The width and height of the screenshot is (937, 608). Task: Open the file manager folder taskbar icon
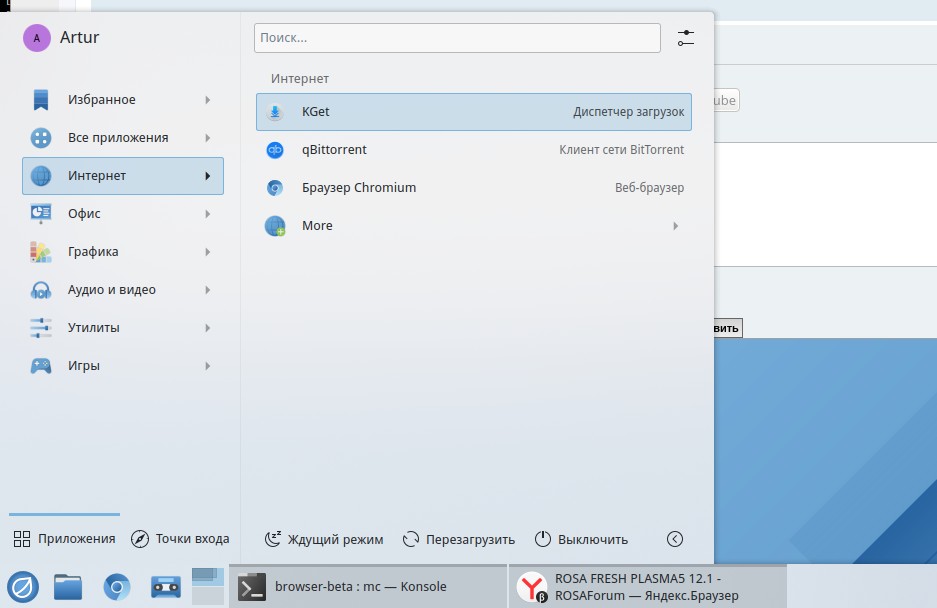pyautogui.click(x=68, y=587)
